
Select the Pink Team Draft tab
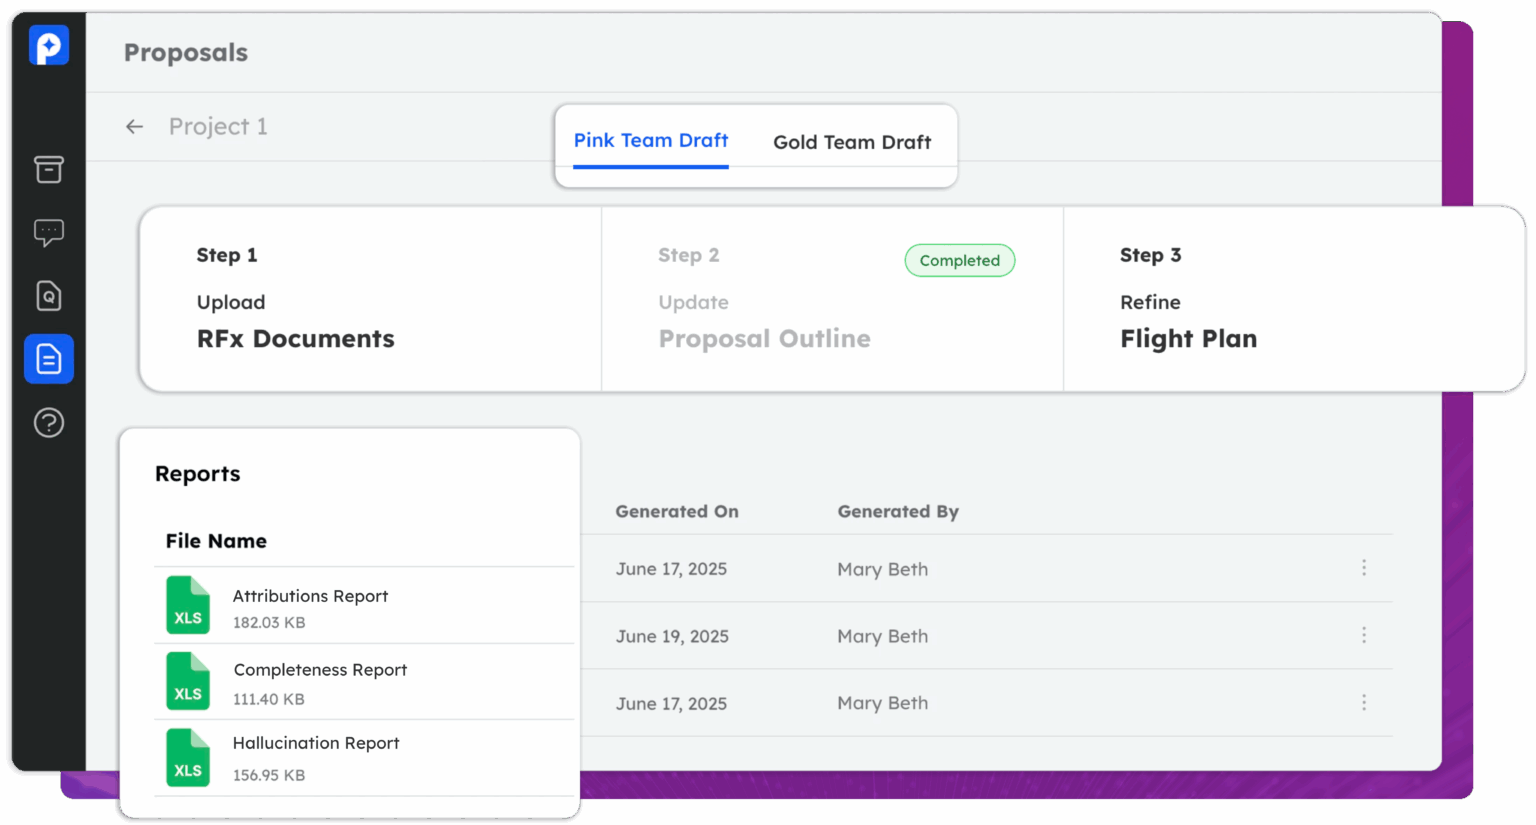650,141
